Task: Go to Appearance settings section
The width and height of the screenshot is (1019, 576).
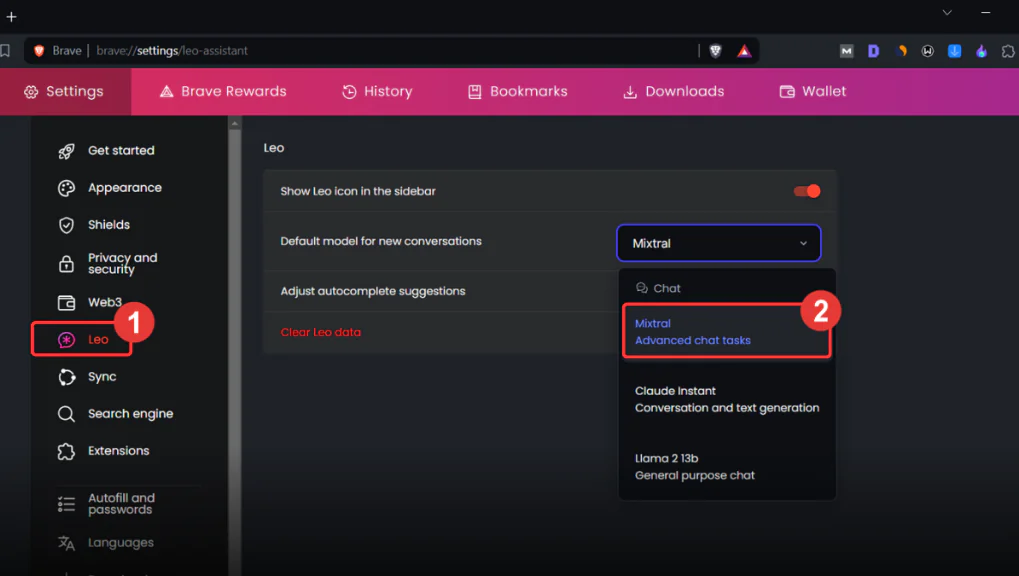Action: click(125, 188)
